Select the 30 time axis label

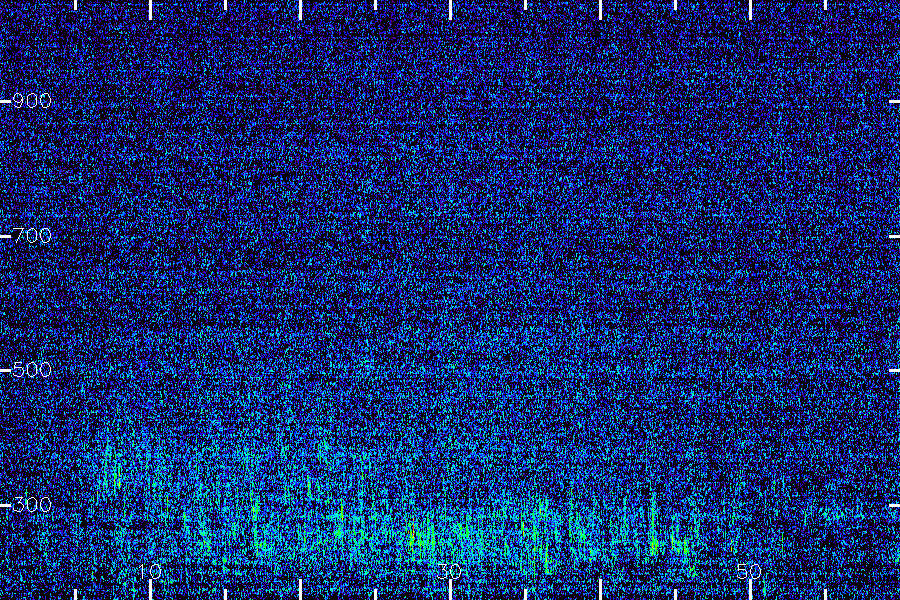[x=449, y=571]
